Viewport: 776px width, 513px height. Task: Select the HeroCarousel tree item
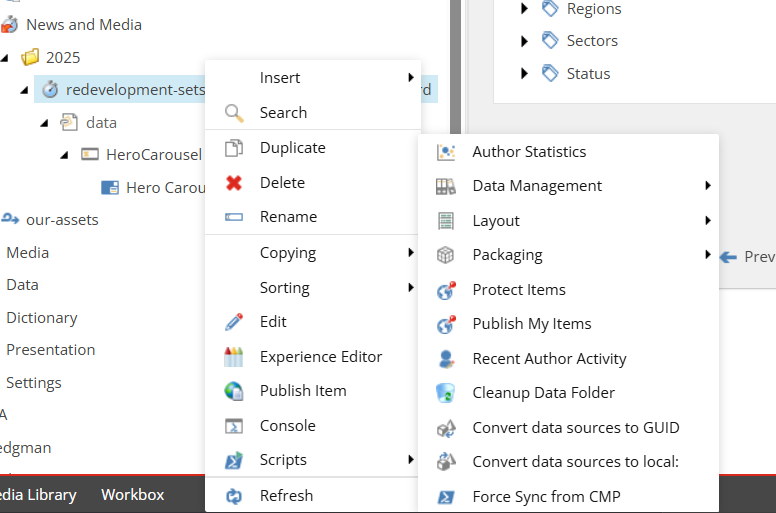[153, 155]
